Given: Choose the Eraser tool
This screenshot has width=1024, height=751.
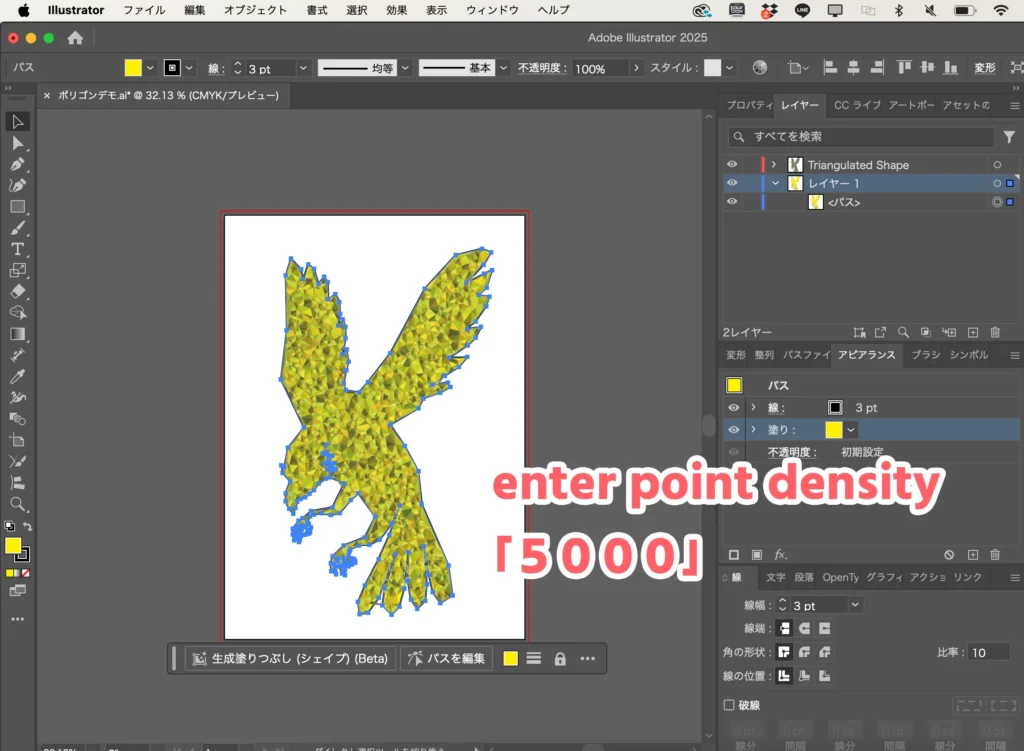Looking at the screenshot, I should pyautogui.click(x=18, y=291).
